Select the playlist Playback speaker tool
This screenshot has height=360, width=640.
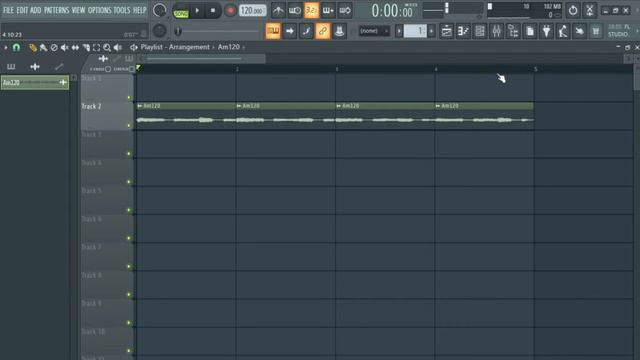coord(118,48)
